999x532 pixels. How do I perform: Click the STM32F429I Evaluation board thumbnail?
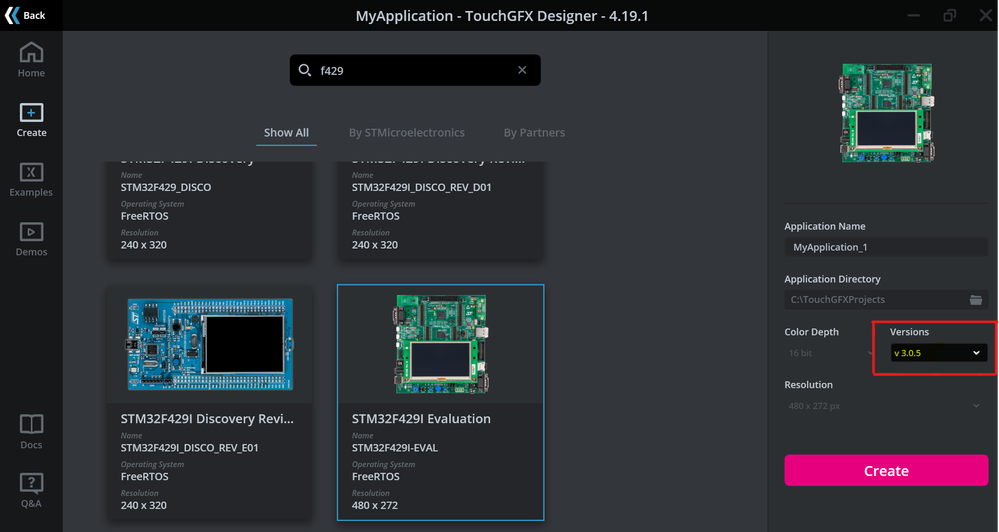(x=440, y=343)
